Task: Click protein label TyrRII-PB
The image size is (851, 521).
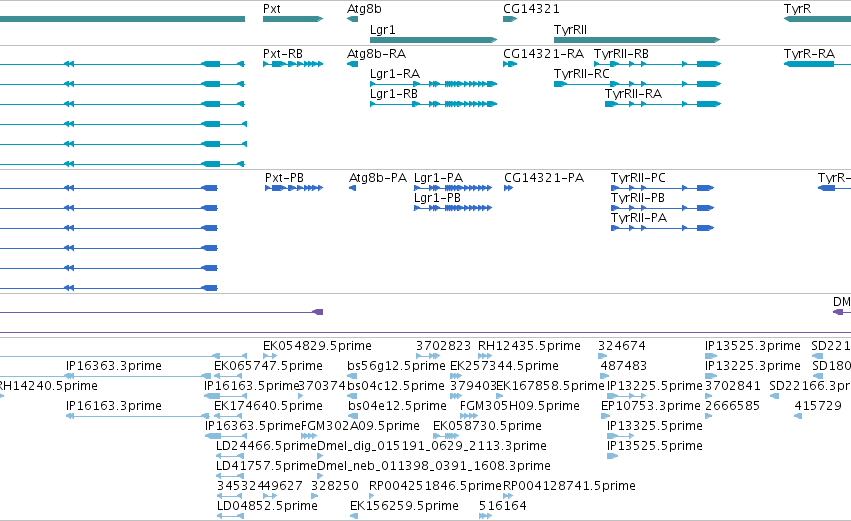Action: pyautogui.click(x=638, y=198)
